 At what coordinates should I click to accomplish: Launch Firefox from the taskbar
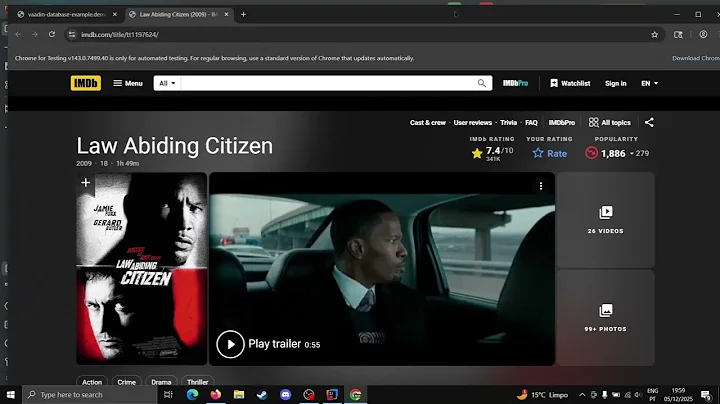(215, 395)
